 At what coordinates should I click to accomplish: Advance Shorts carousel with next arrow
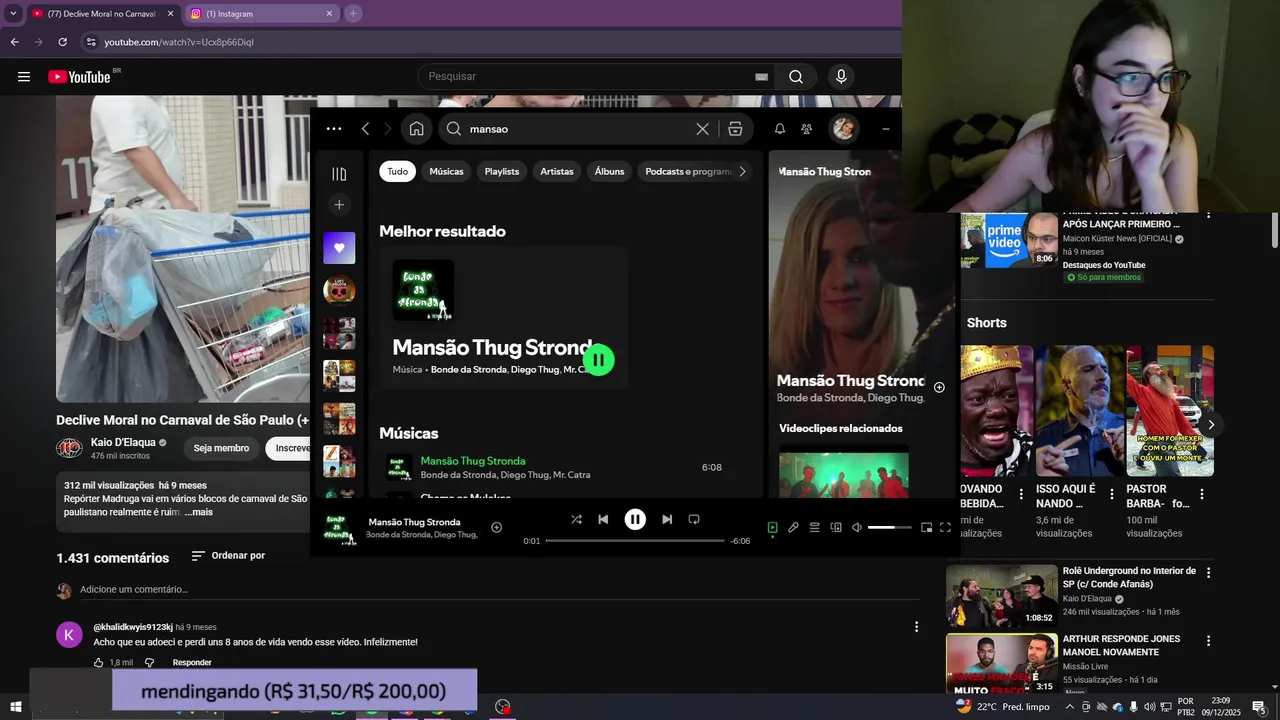click(1210, 425)
